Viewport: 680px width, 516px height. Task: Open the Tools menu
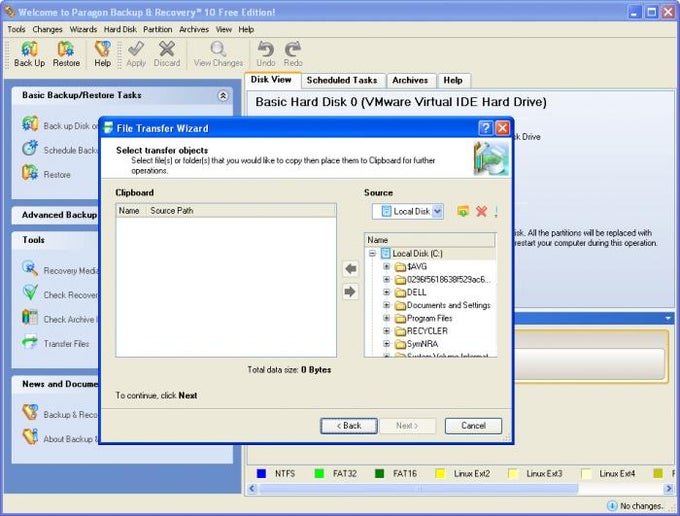[x=16, y=29]
